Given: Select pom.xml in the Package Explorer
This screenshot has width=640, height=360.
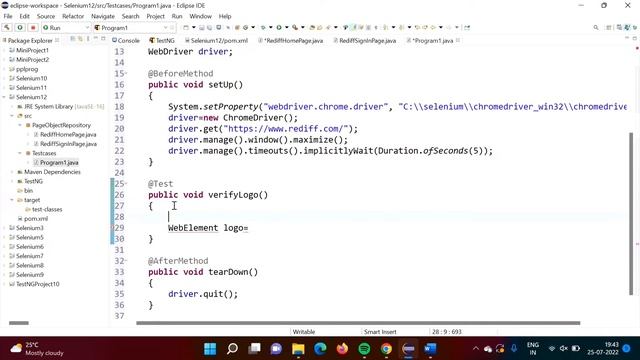Looking at the screenshot, I should (x=32, y=219).
